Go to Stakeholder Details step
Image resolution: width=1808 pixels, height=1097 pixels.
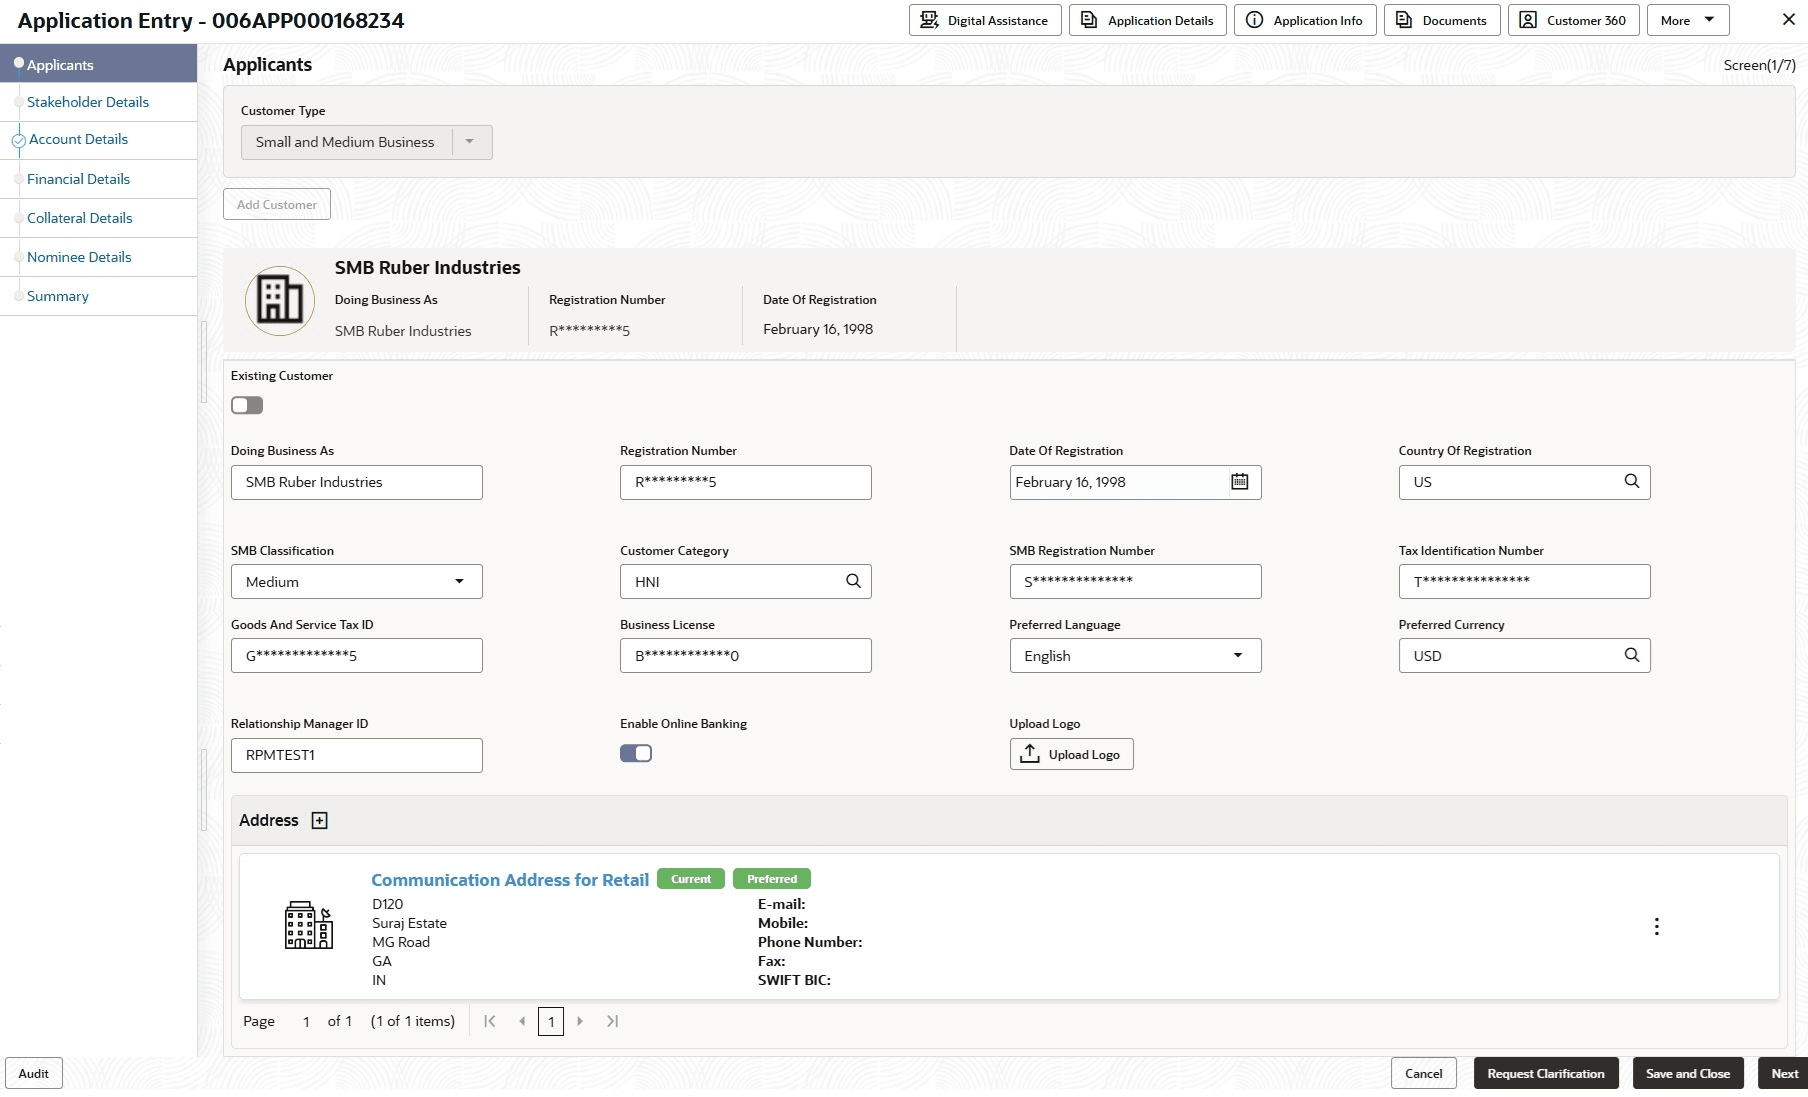click(88, 102)
